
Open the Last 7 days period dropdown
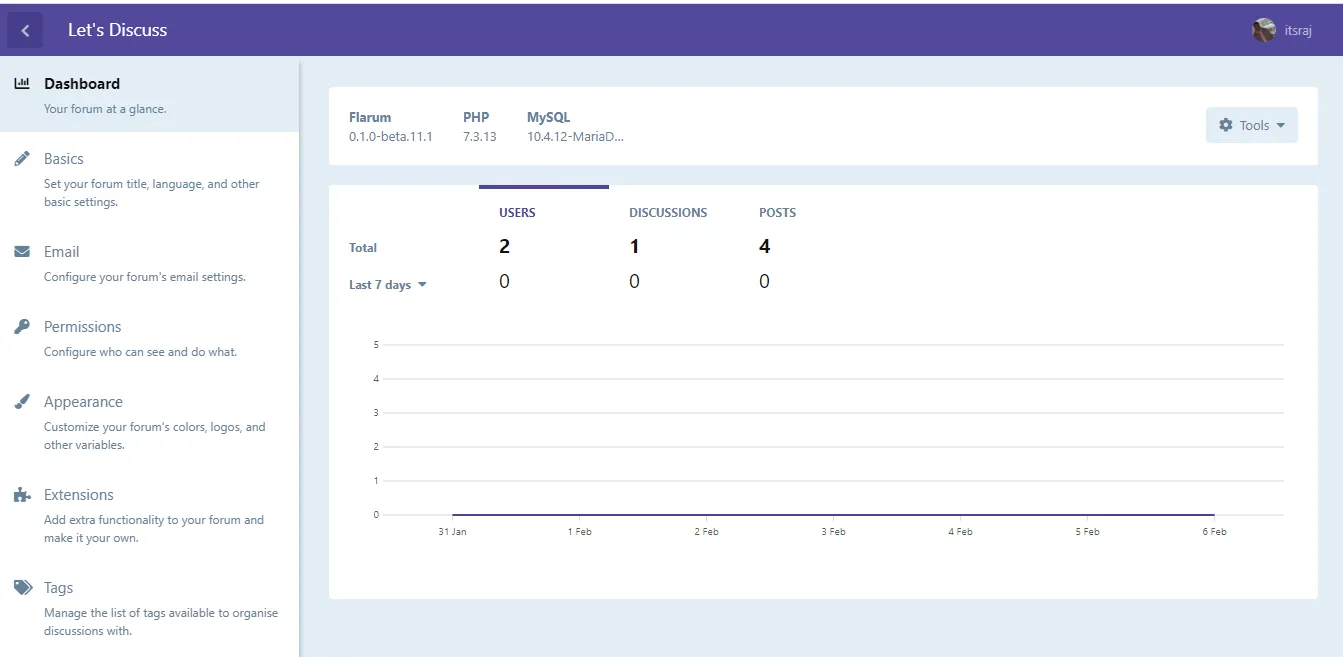(x=388, y=285)
